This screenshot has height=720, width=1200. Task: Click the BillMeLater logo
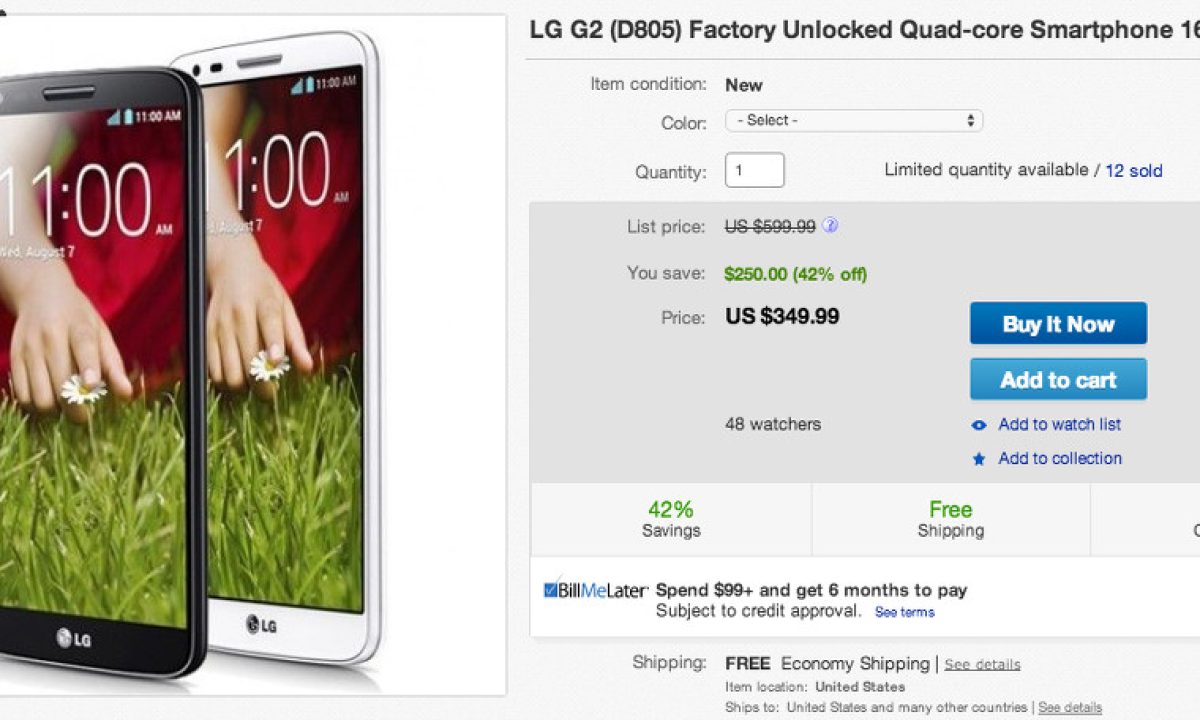pyautogui.click(x=595, y=590)
